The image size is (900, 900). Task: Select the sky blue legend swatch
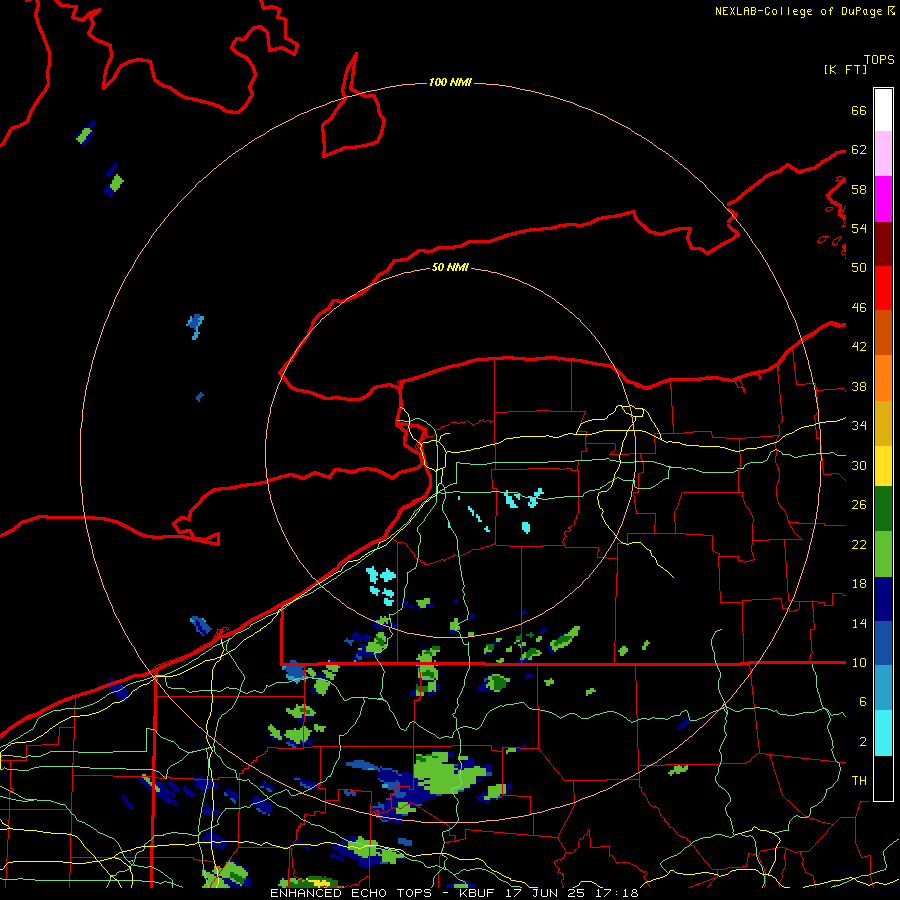[x=883, y=688]
